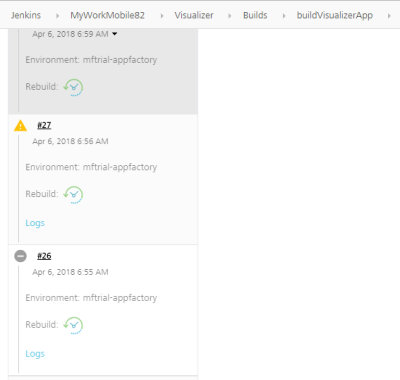Expand the breadcrumb arrow after MyWorkMobile82

tap(162, 16)
